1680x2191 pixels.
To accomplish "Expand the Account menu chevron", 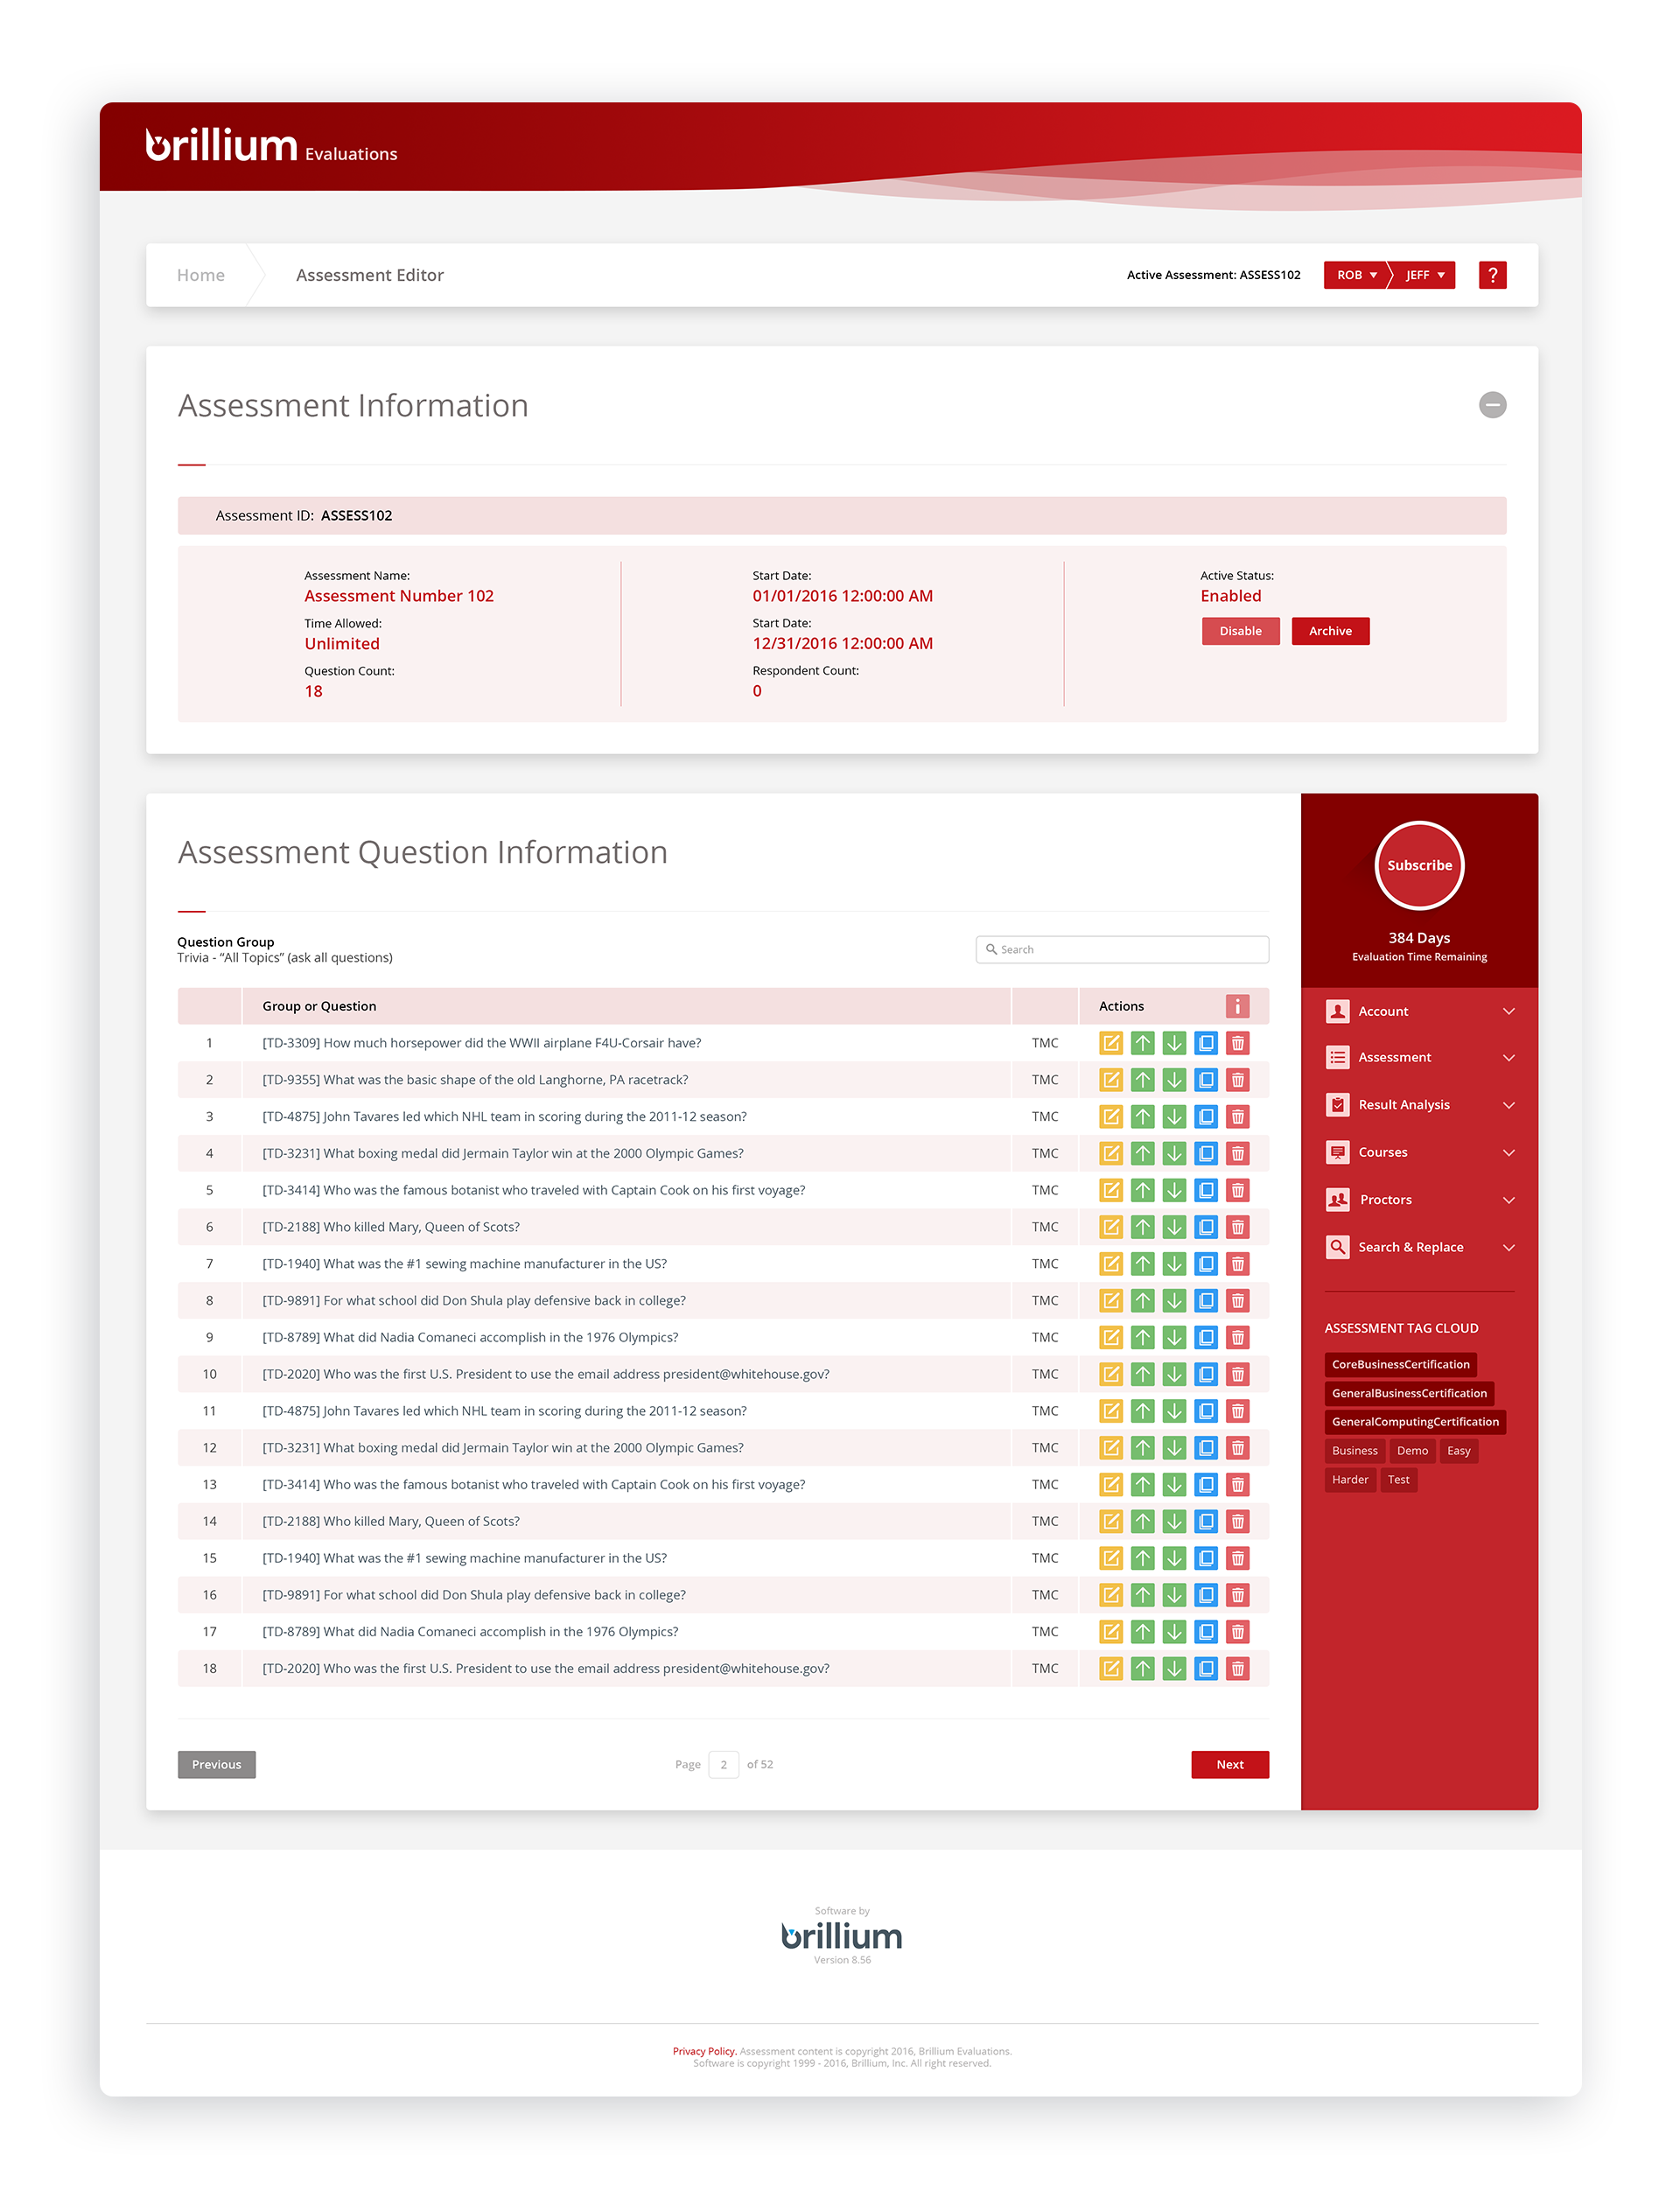I will pos(1508,1011).
